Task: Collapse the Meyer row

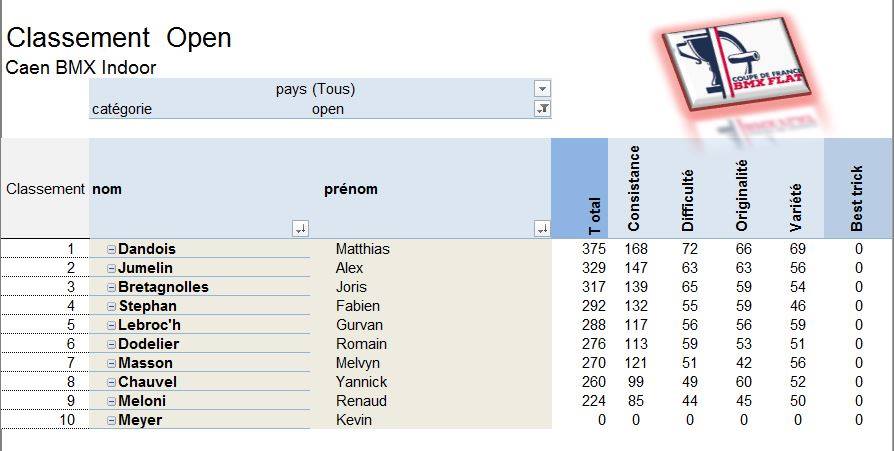Action: coord(112,420)
